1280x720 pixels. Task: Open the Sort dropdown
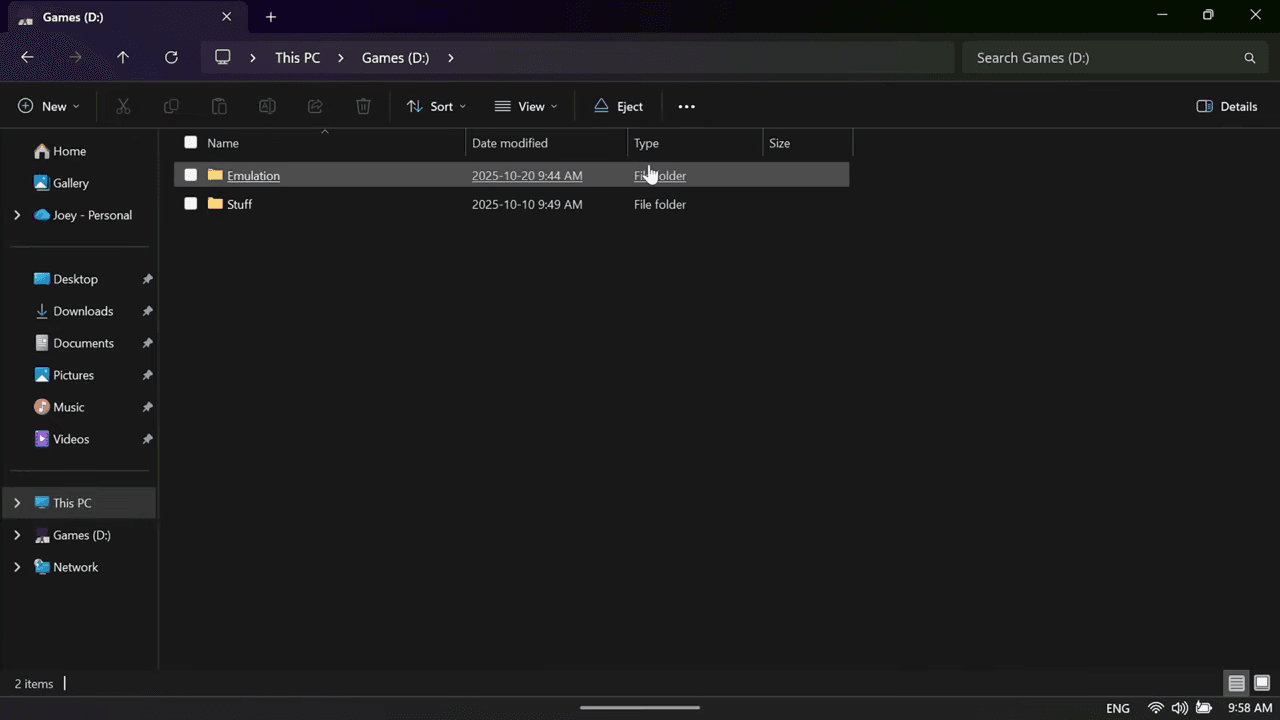click(434, 106)
